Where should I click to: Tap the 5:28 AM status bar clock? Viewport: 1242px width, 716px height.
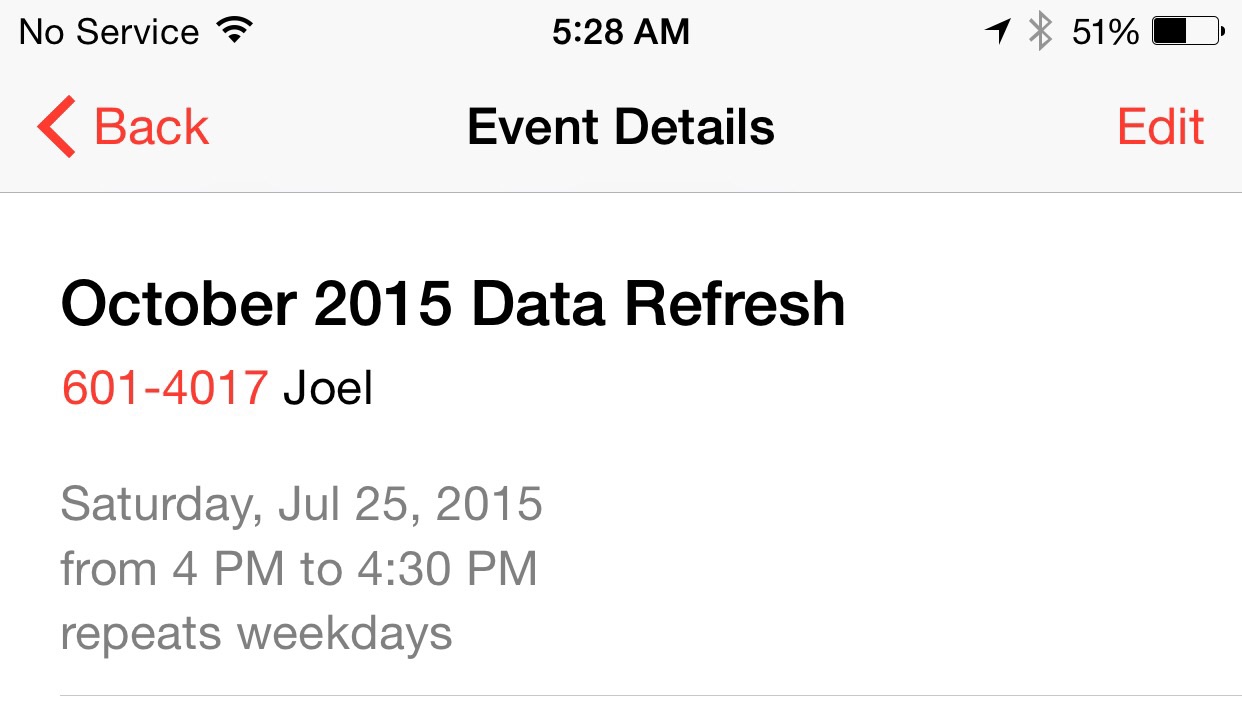pos(620,32)
